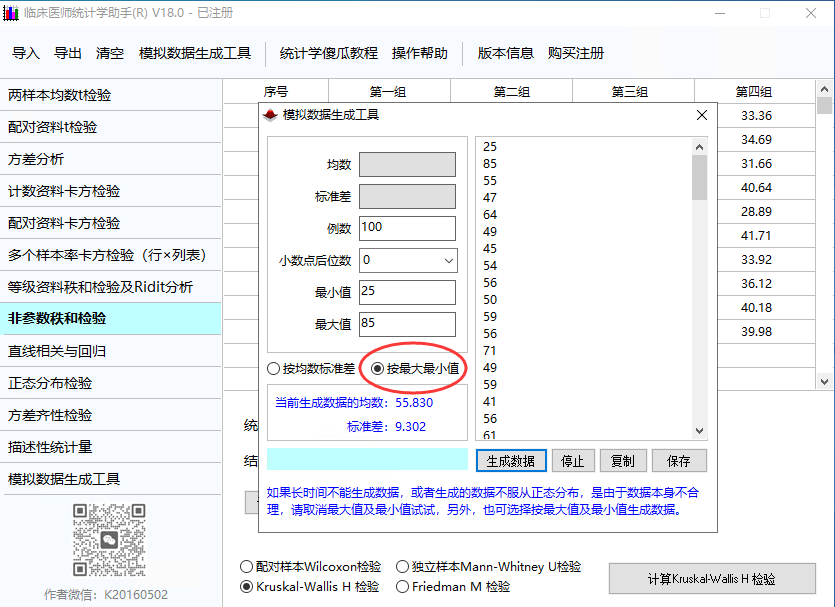835x607 pixels.
Task: Click the cell containing 28.89
Action: coord(756,211)
